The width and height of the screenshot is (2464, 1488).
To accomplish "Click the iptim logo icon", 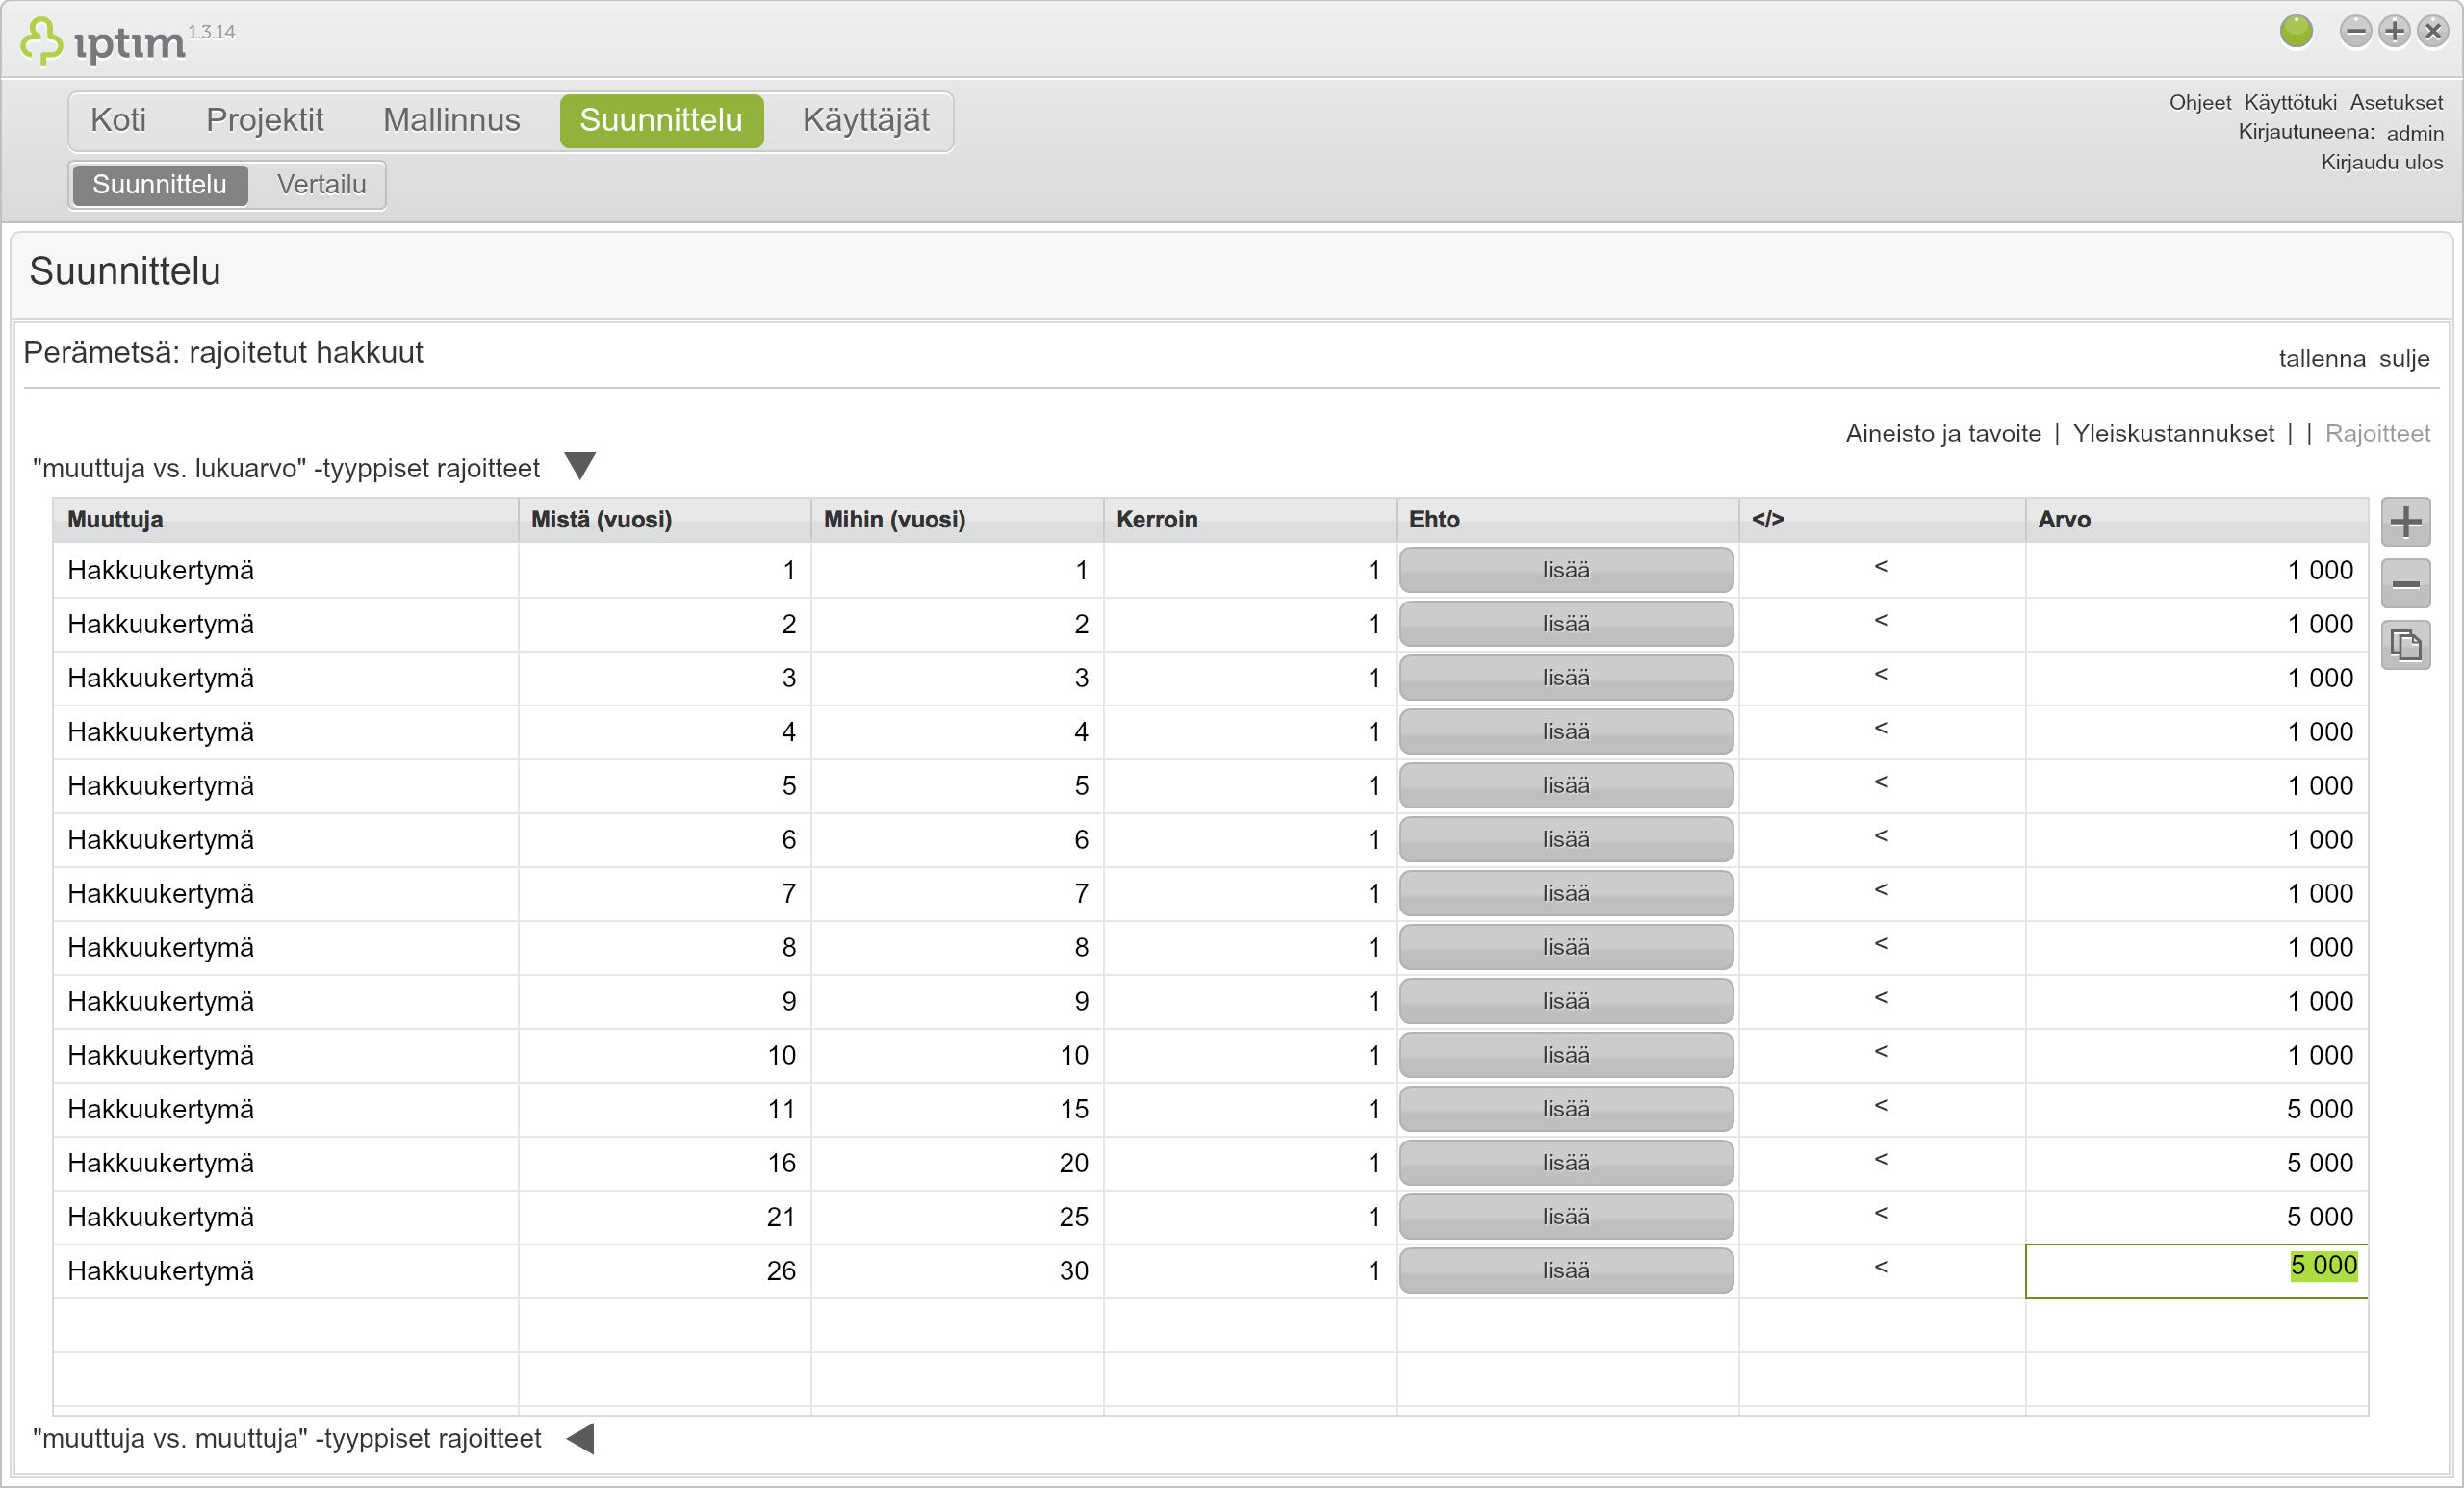I will [42, 42].
